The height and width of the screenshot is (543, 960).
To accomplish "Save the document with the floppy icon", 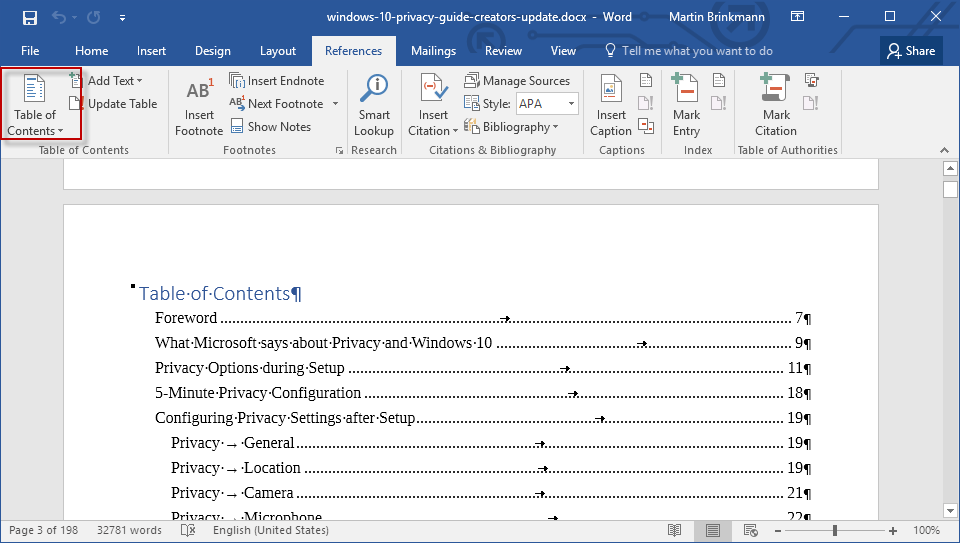I will point(29,17).
